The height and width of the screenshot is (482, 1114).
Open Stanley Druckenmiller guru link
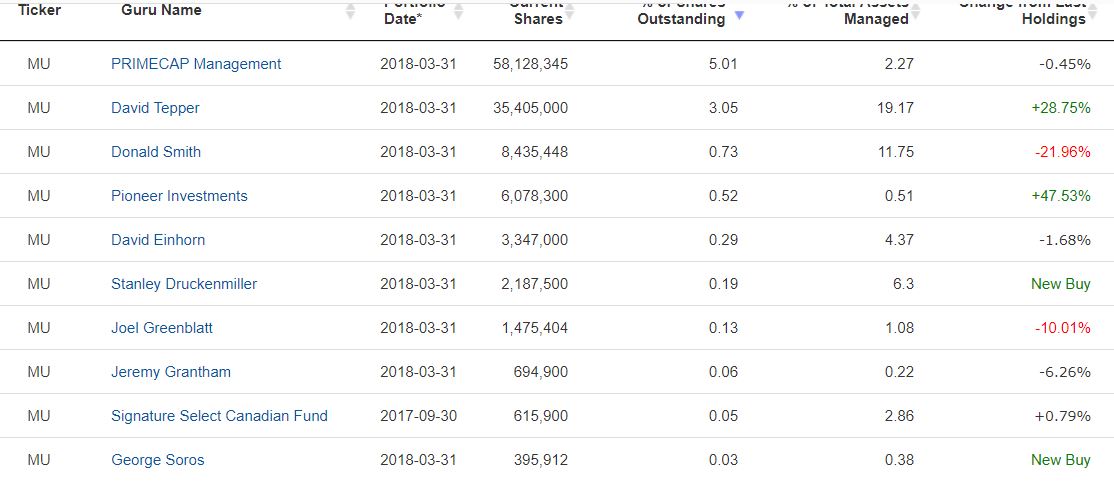pos(184,284)
